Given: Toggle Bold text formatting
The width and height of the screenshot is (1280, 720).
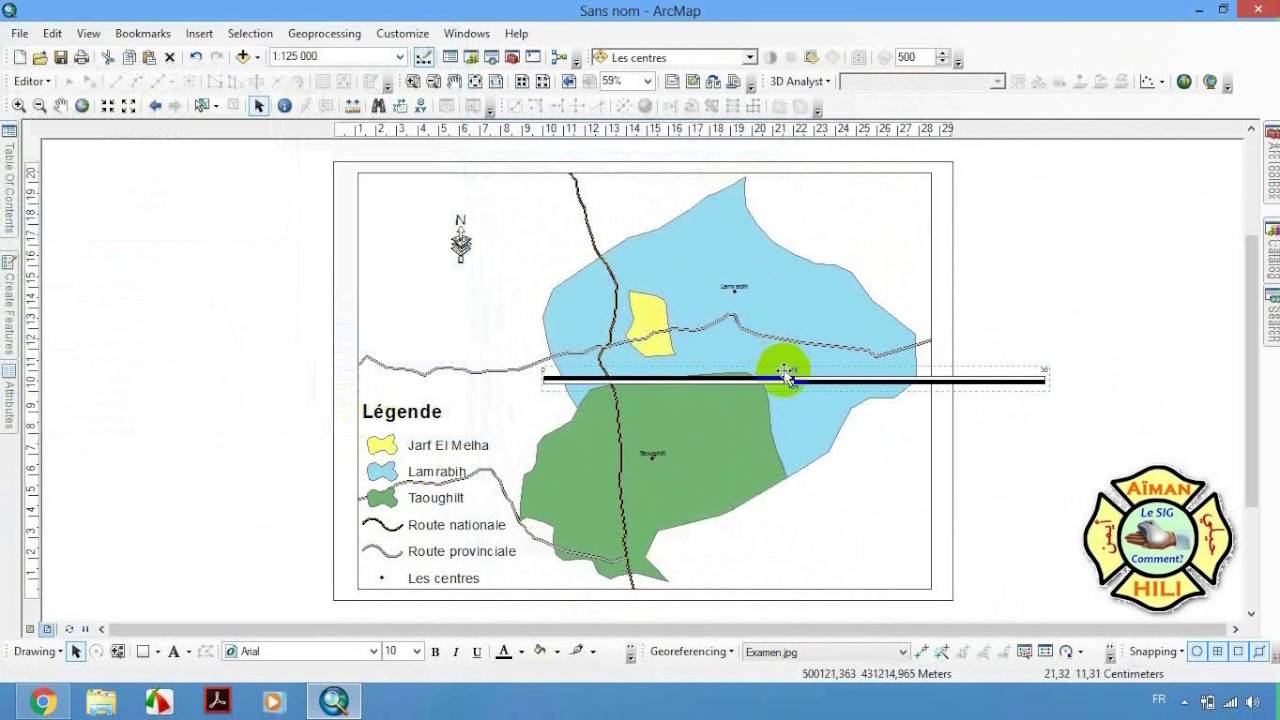Looking at the screenshot, I should [x=435, y=652].
